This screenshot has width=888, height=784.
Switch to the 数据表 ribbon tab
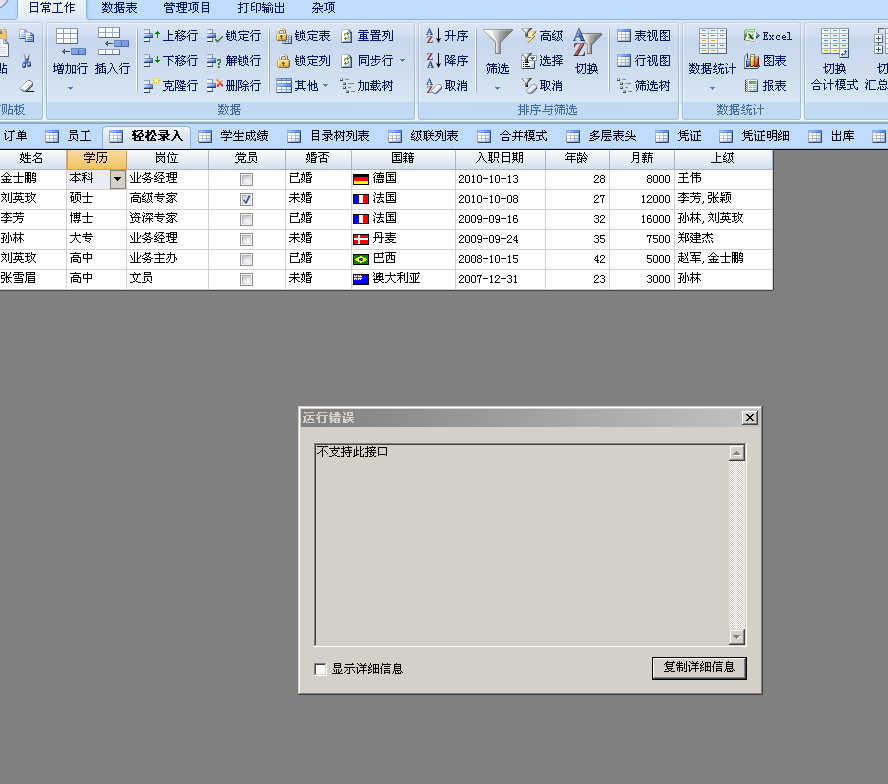[120, 8]
